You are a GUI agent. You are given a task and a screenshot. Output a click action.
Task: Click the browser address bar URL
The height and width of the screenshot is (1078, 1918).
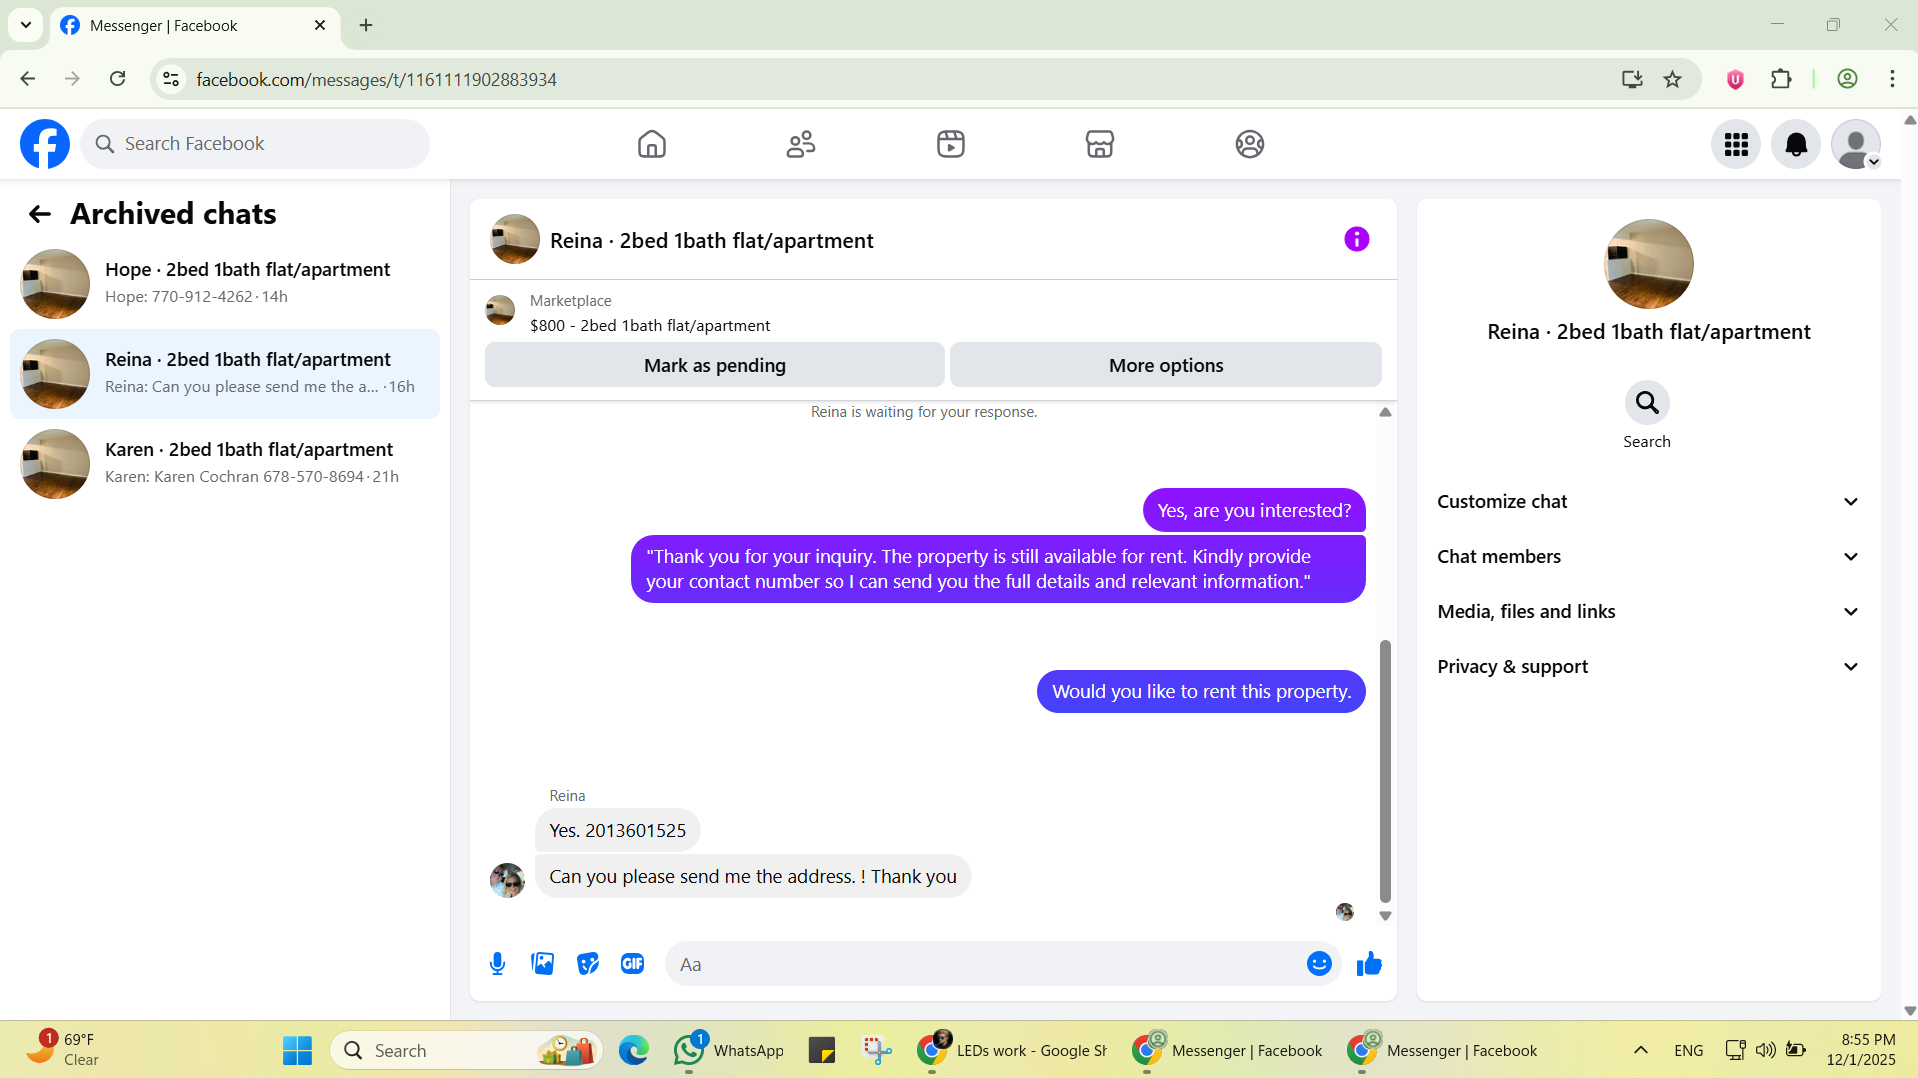pos(376,79)
